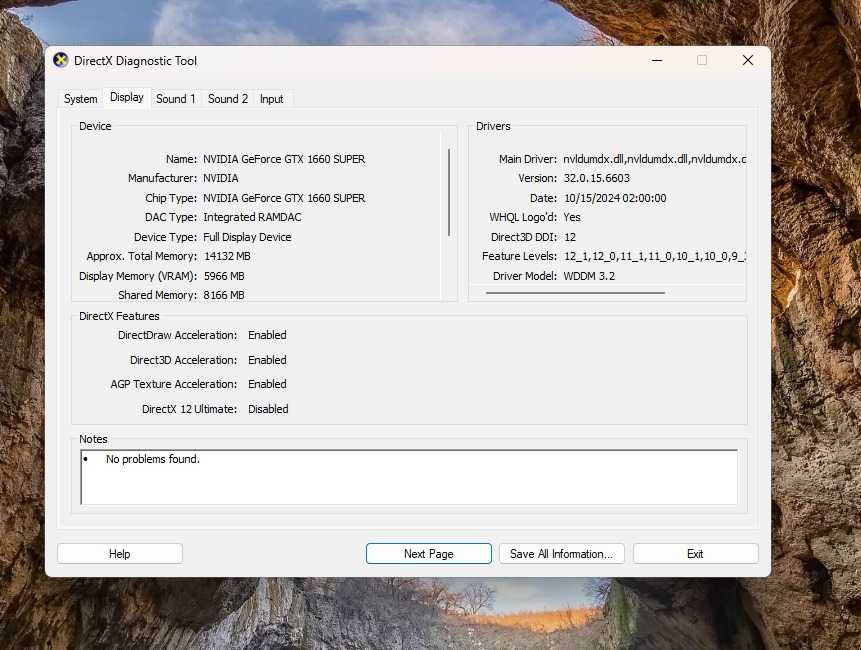The width and height of the screenshot is (861, 650).
Task: Open the Sound 2 tab
Action: click(228, 99)
